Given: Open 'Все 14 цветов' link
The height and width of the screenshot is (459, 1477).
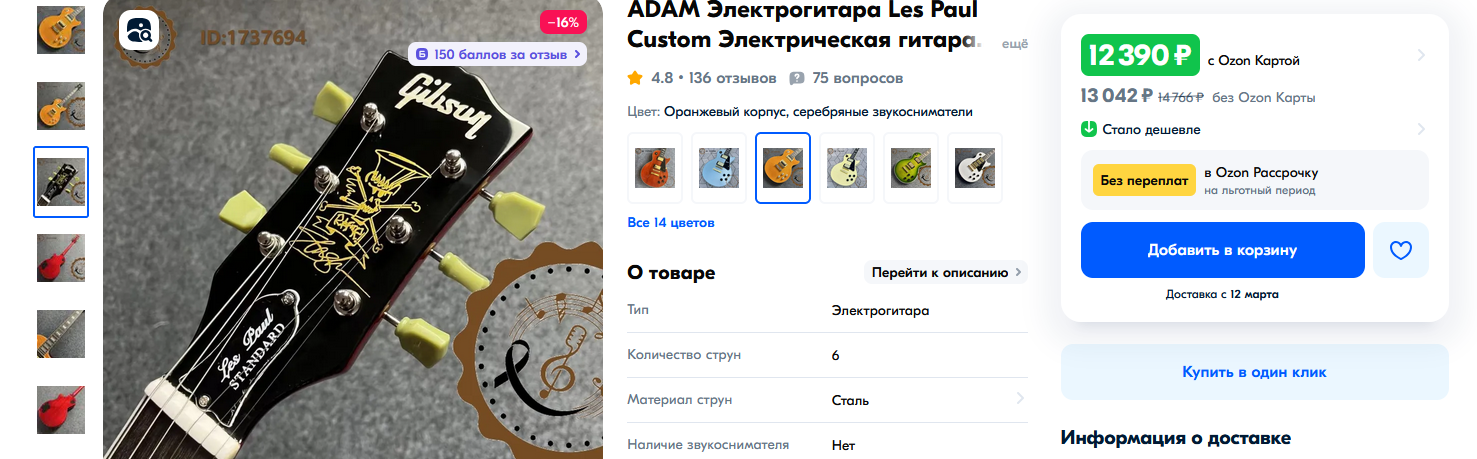Looking at the screenshot, I should (671, 222).
